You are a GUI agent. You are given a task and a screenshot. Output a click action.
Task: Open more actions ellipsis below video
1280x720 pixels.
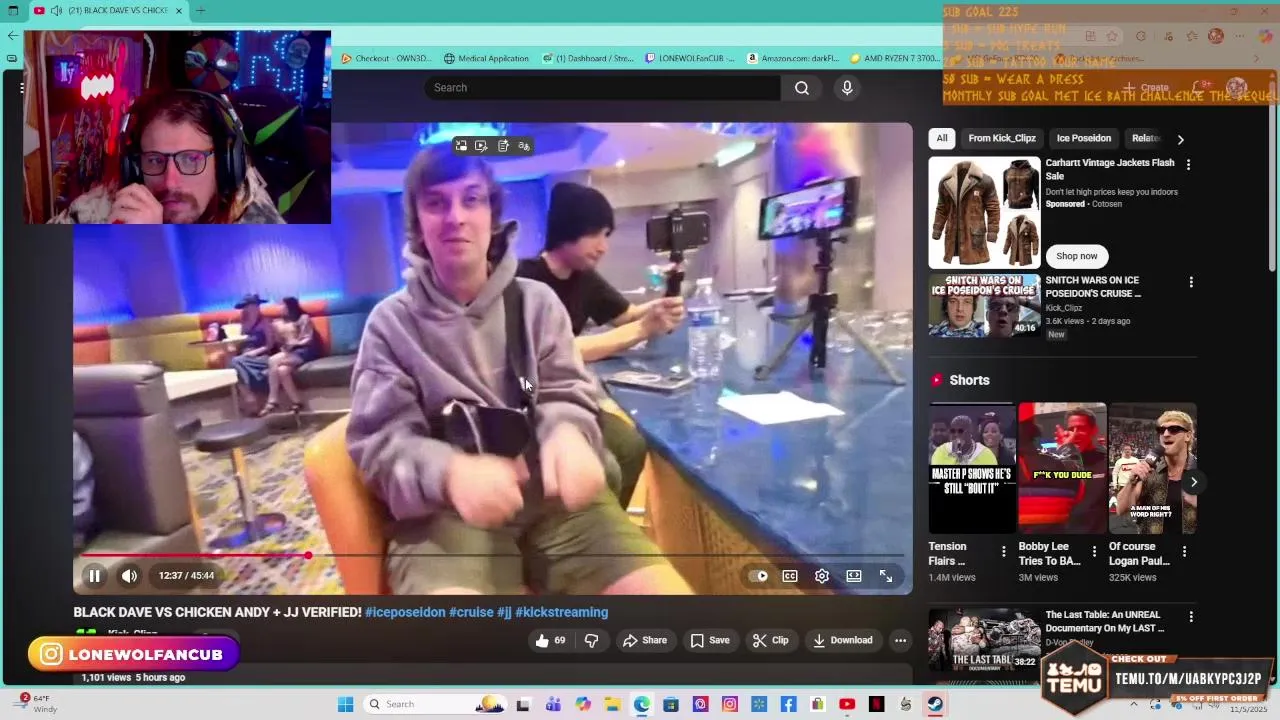tap(900, 640)
